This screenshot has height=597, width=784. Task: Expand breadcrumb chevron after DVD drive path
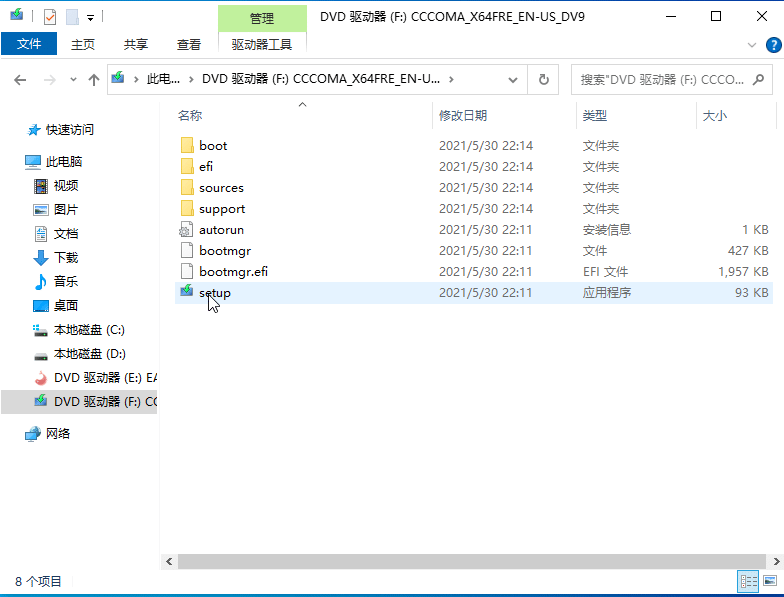click(x=452, y=79)
